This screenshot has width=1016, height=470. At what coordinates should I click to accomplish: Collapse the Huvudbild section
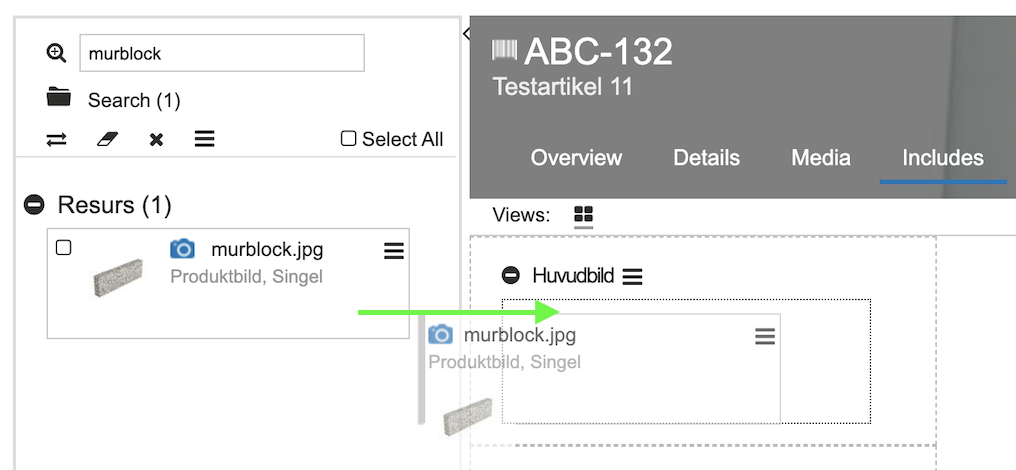(511, 275)
